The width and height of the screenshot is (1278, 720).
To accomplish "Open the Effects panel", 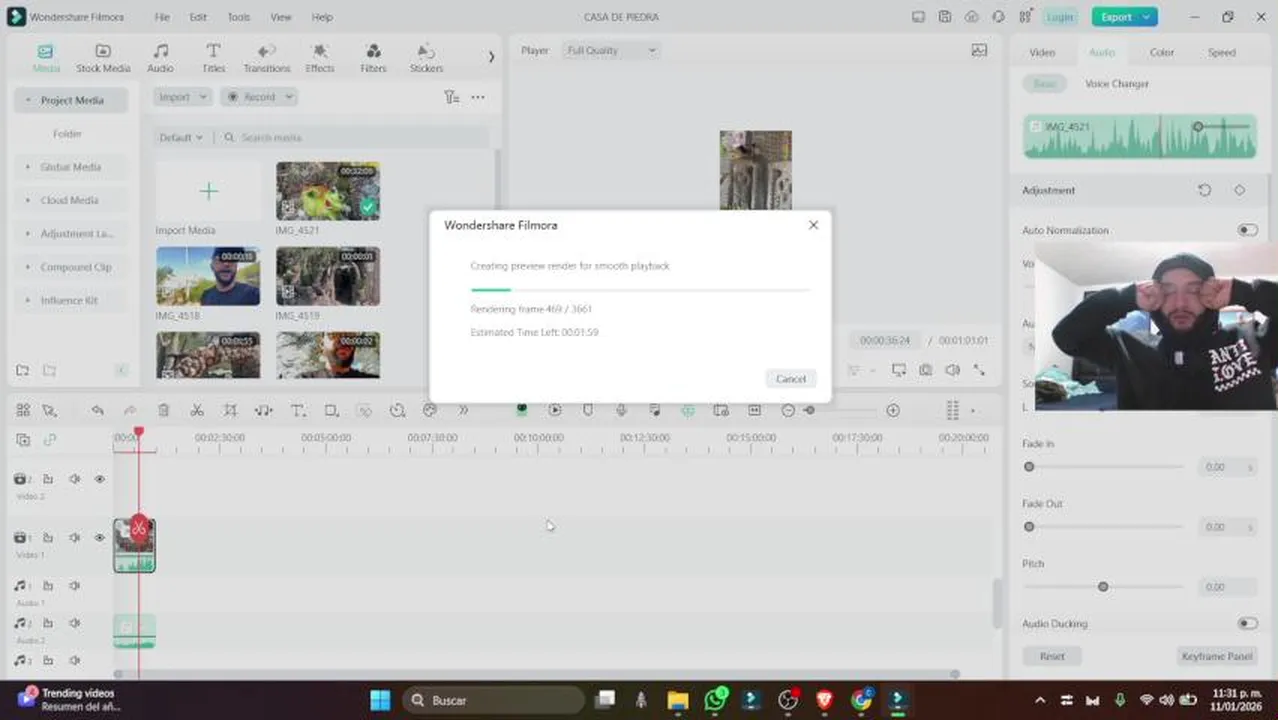I will click(x=320, y=59).
